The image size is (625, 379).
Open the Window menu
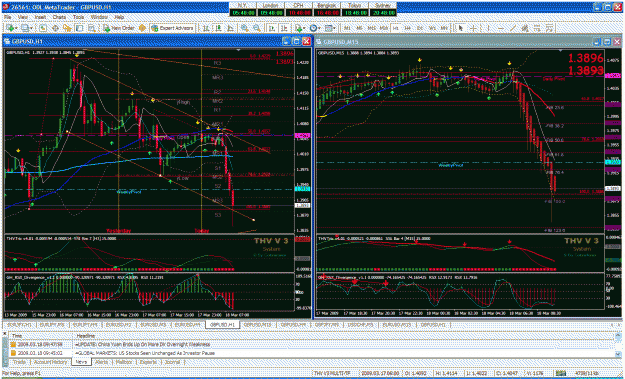coord(99,17)
